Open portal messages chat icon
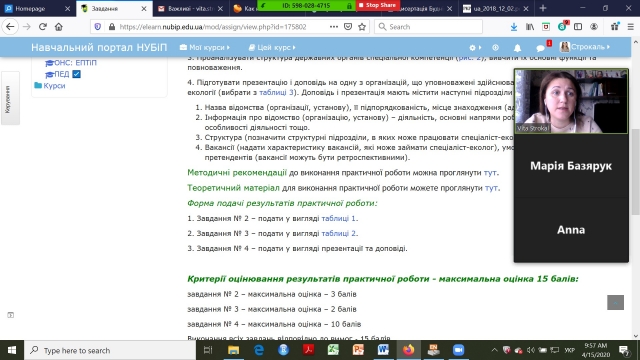Screen dimensions: 640x360 point(541,48)
